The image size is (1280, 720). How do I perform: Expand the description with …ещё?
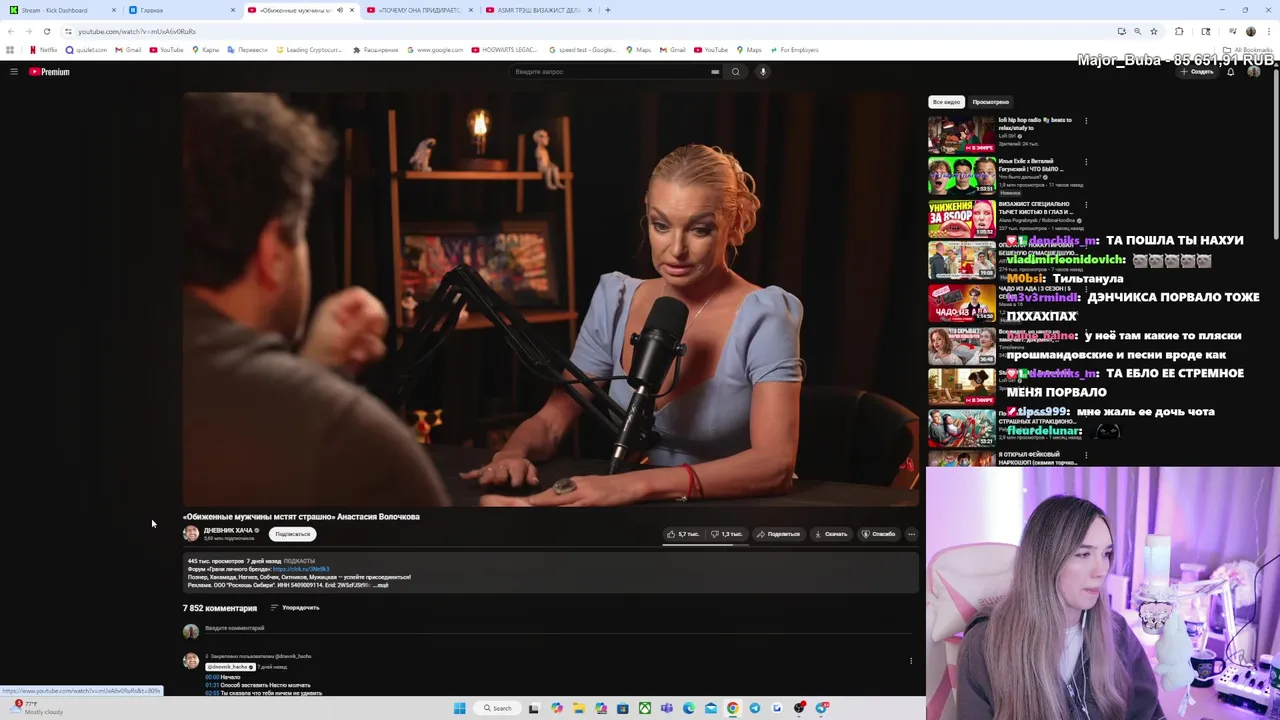click(x=381, y=585)
